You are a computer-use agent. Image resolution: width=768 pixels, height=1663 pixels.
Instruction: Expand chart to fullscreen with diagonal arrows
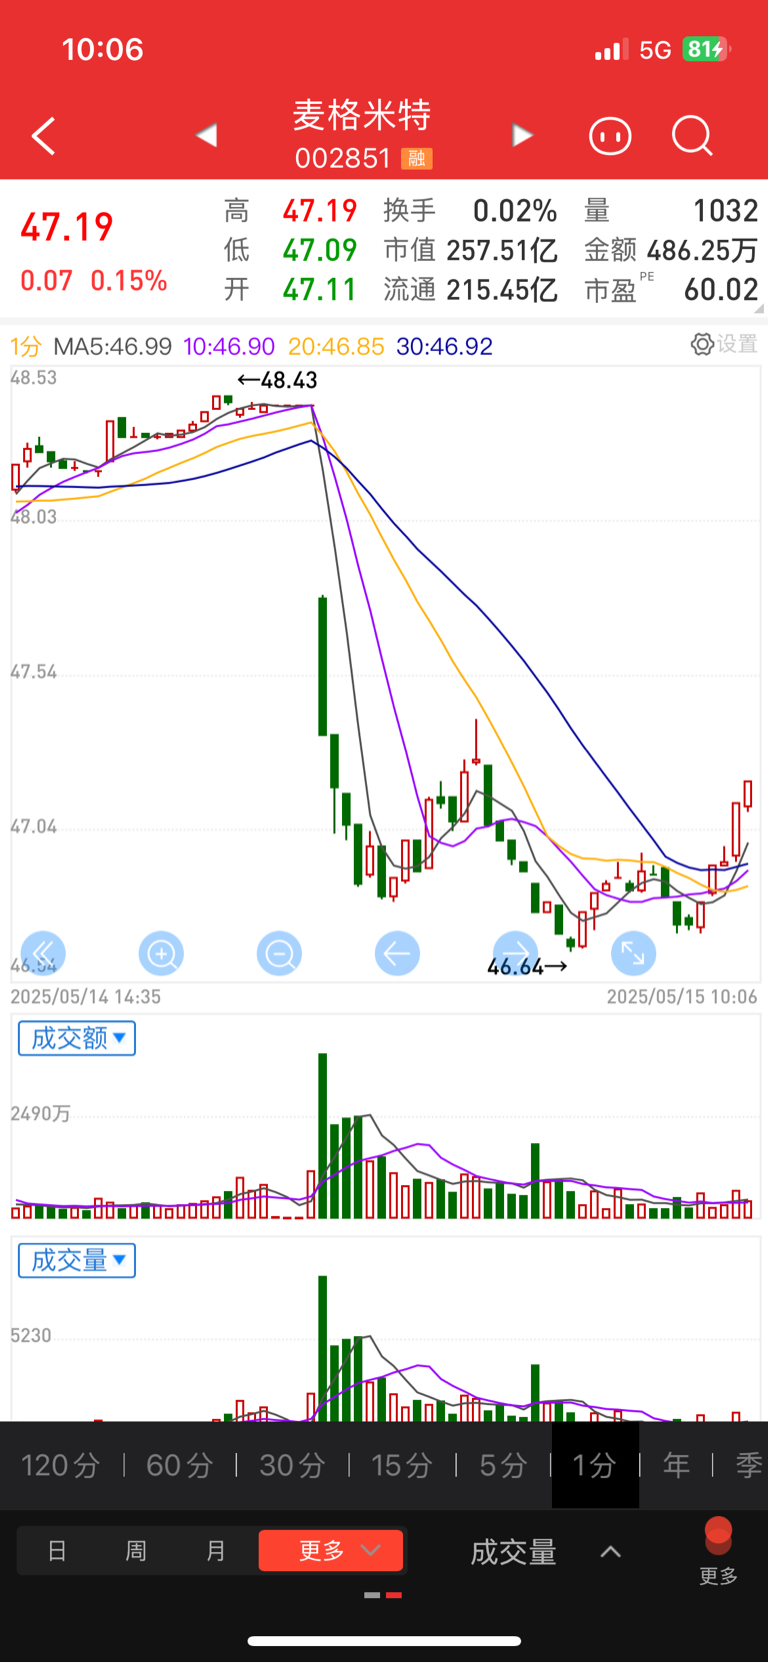(x=633, y=954)
